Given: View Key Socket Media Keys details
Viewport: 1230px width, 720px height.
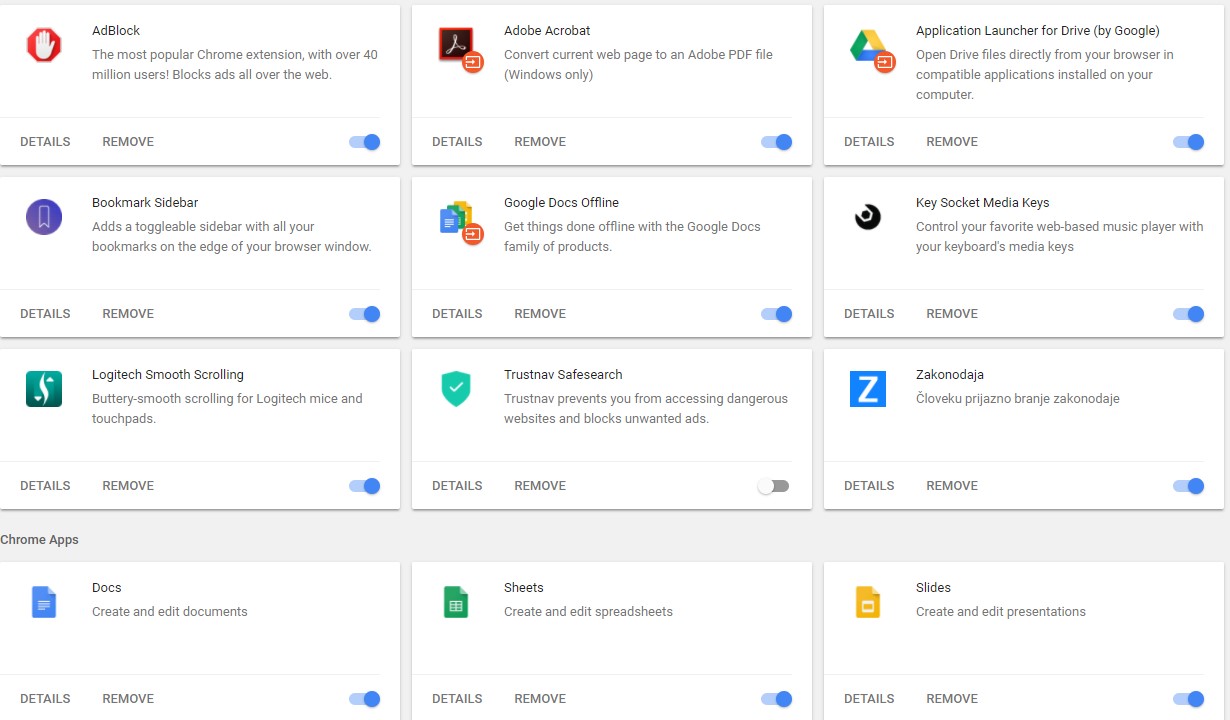Looking at the screenshot, I should 869,314.
